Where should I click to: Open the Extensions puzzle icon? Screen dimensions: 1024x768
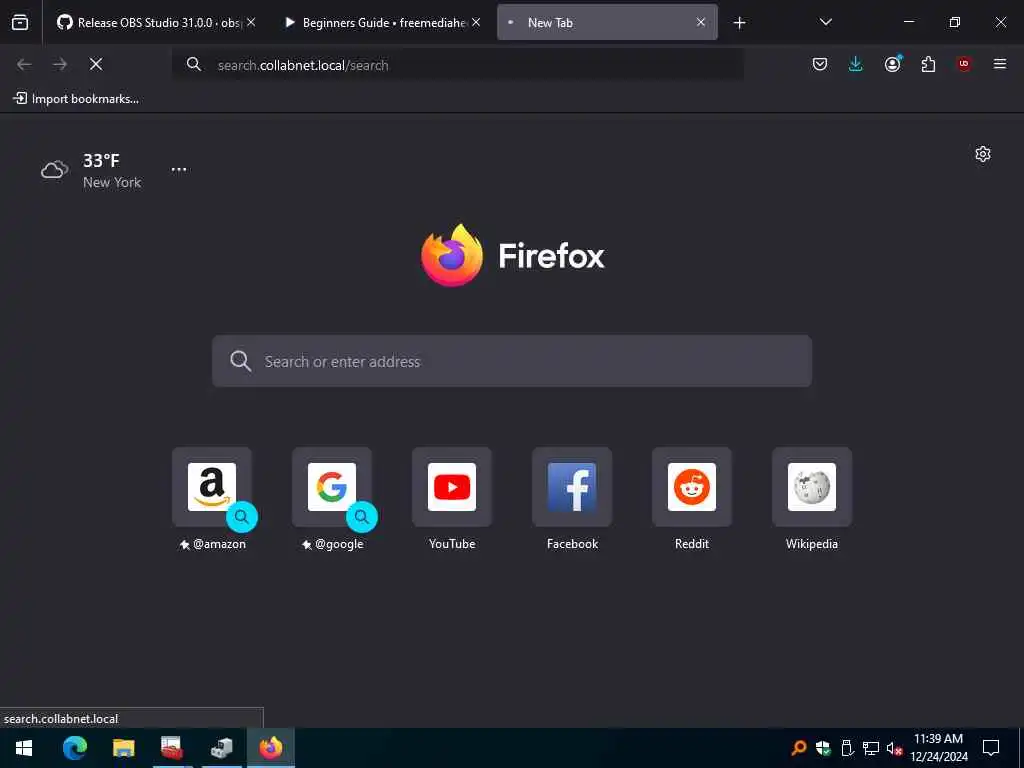tap(928, 64)
